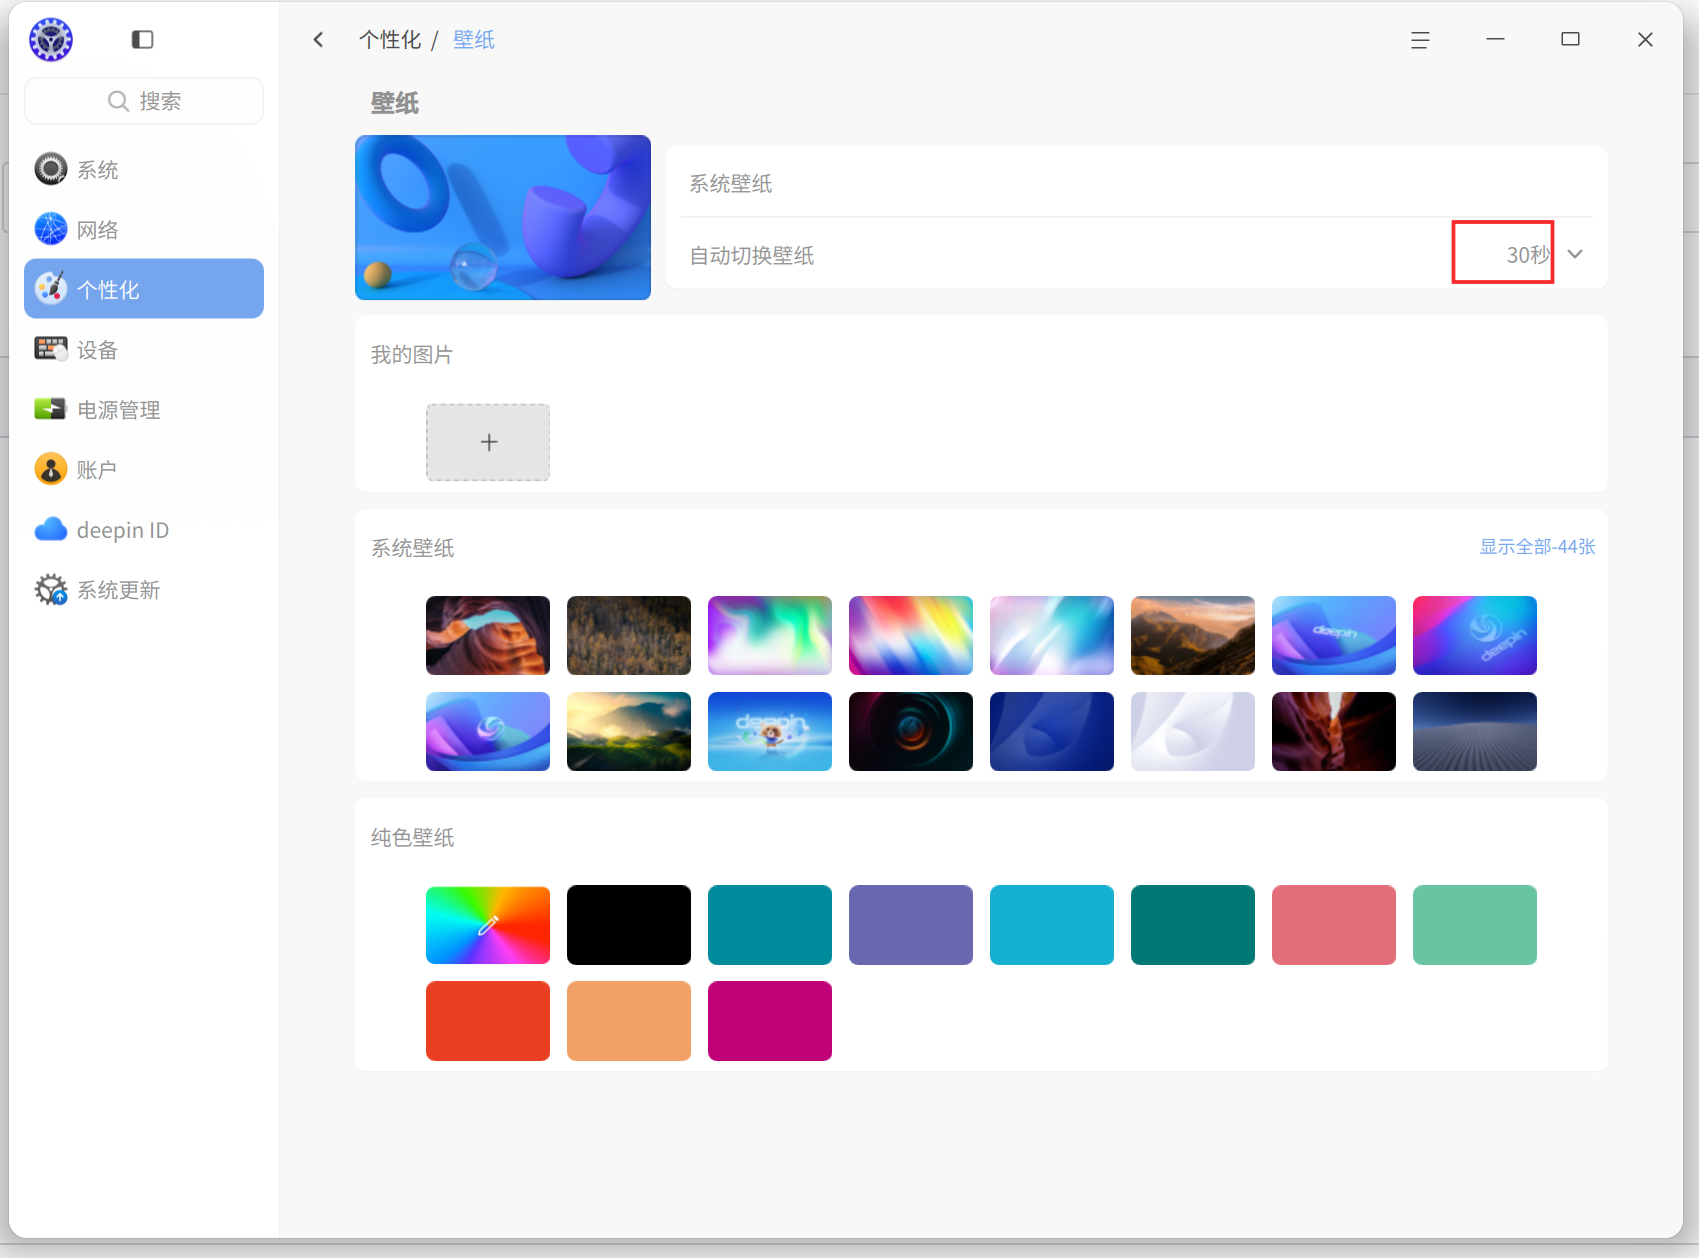
Task: Open the Devices settings category
Action: pos(144,349)
